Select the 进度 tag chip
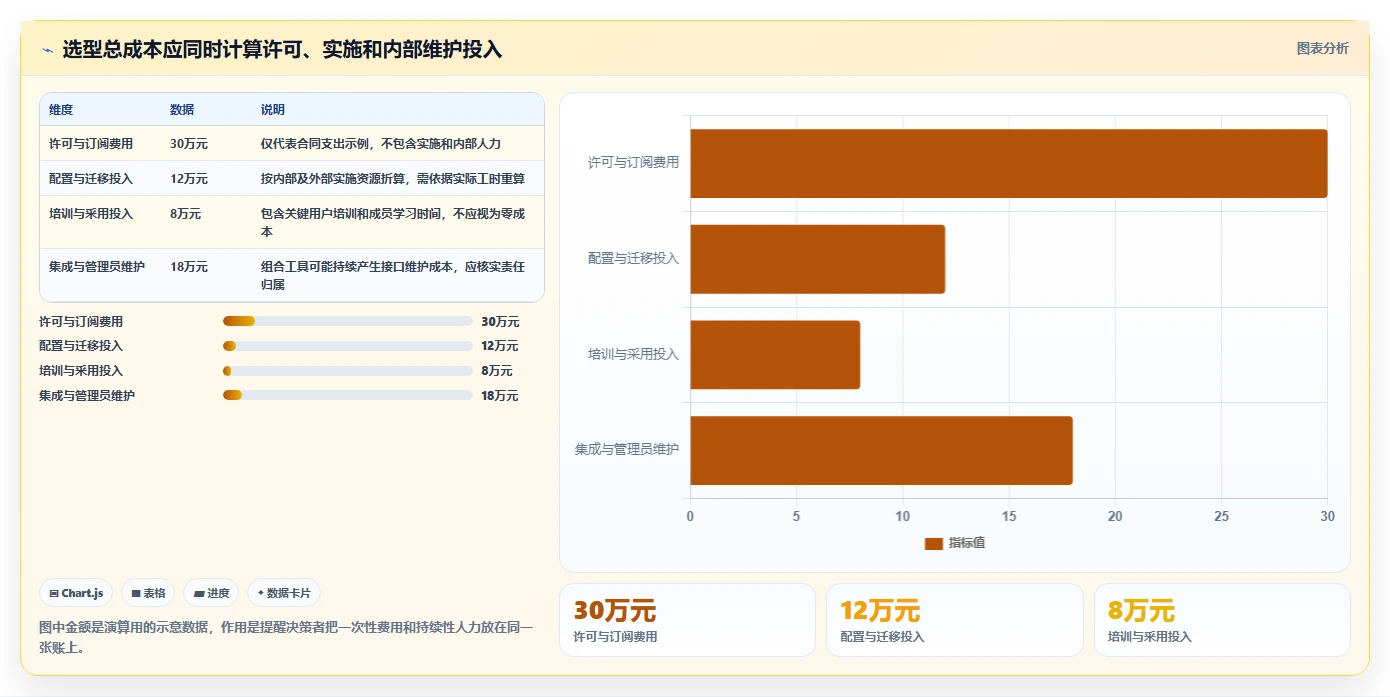Viewport: 1390px width, 697px height. pyautogui.click(x=211, y=593)
